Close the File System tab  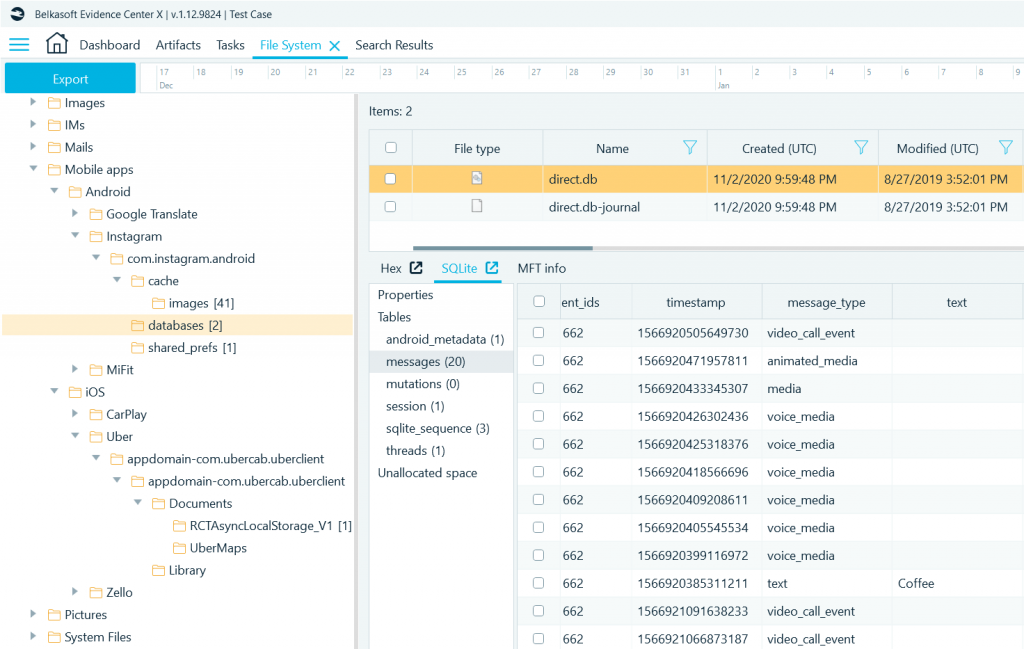(x=335, y=46)
